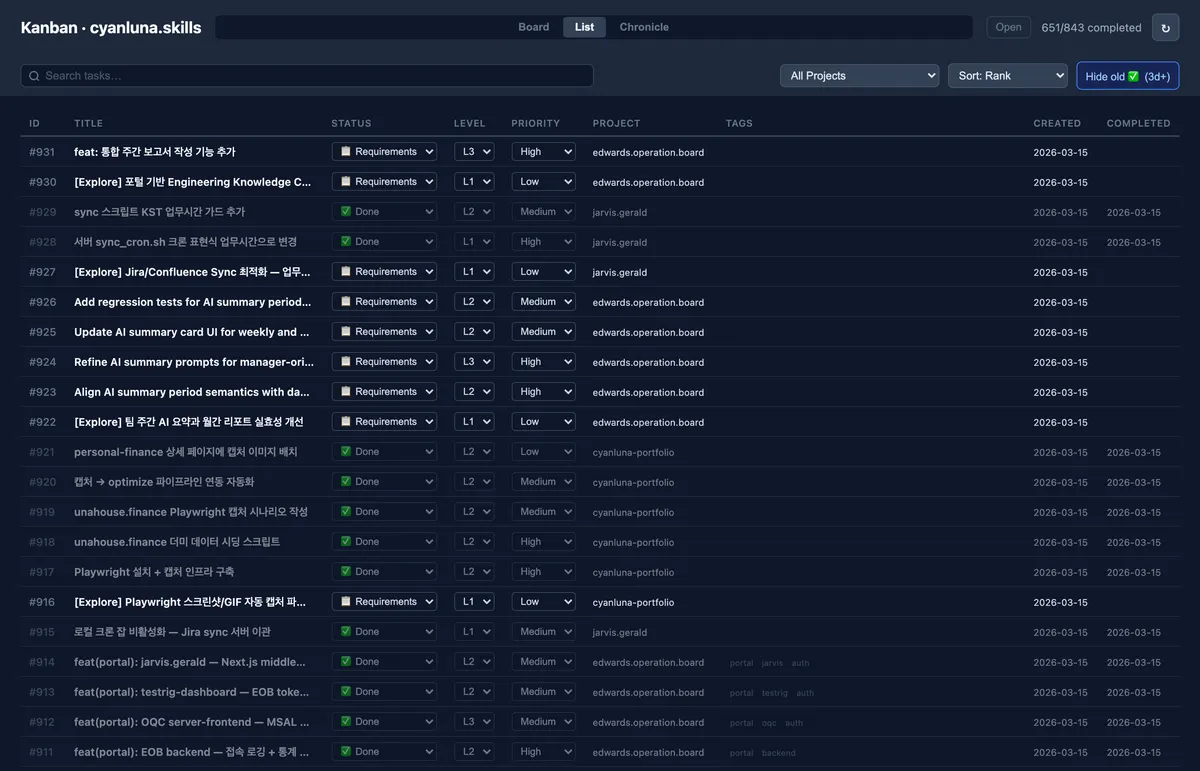The width and height of the screenshot is (1200, 771).
Task: Switch to the Chronicle tab
Action: (x=644, y=27)
